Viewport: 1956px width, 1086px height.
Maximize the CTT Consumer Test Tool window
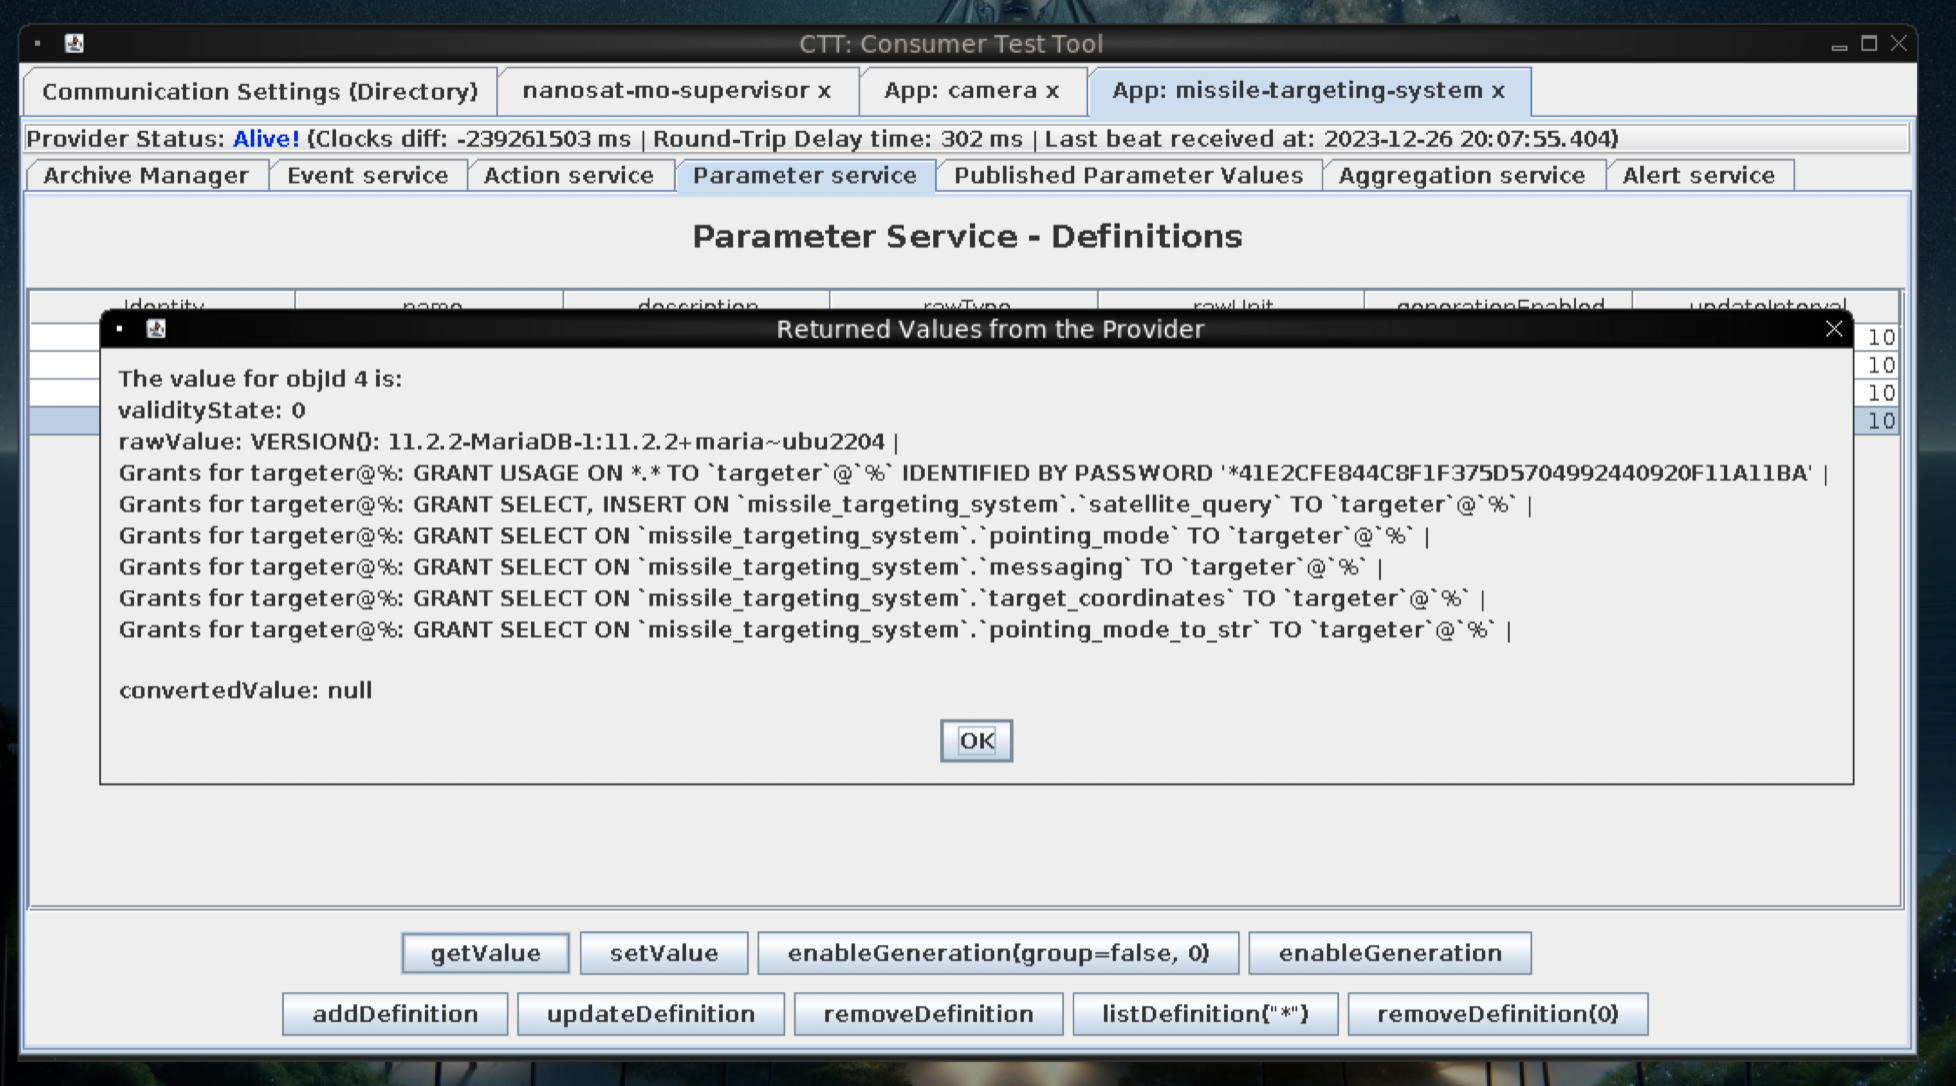pos(1868,43)
